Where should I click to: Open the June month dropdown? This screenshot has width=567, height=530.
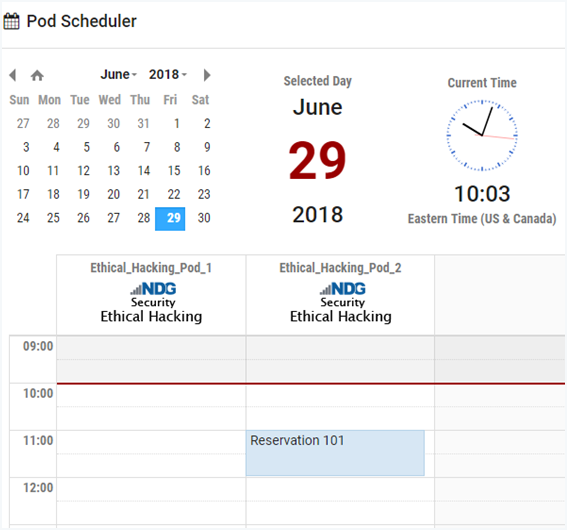tap(119, 74)
